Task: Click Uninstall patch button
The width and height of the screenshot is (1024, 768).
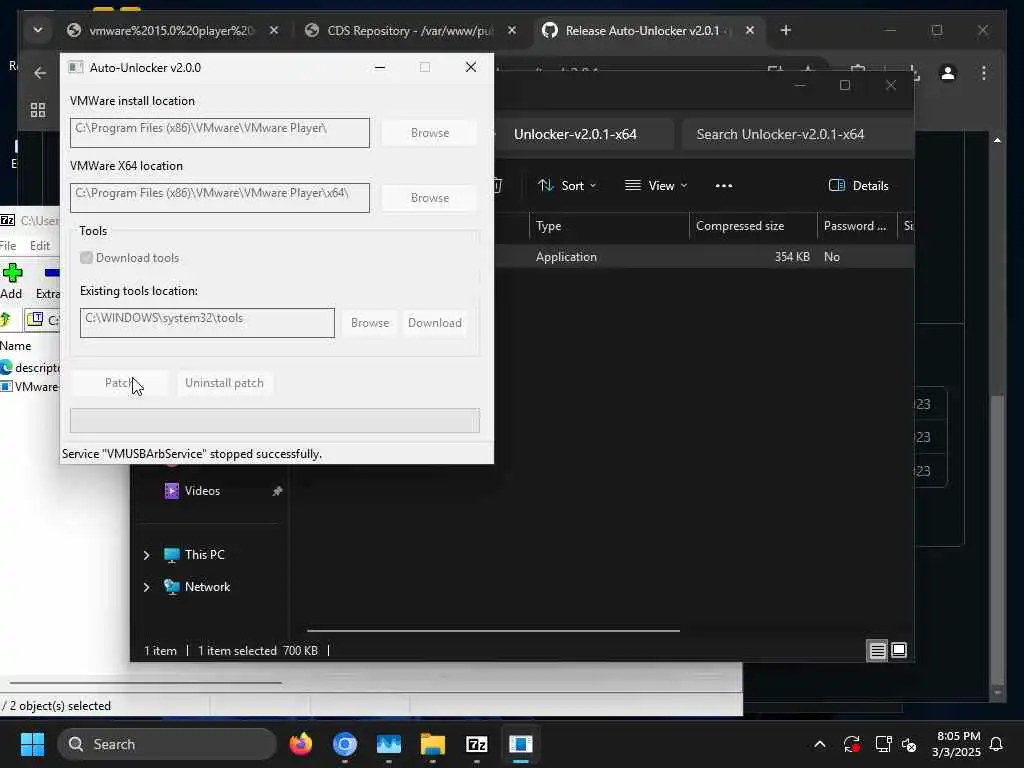Action: (224, 383)
